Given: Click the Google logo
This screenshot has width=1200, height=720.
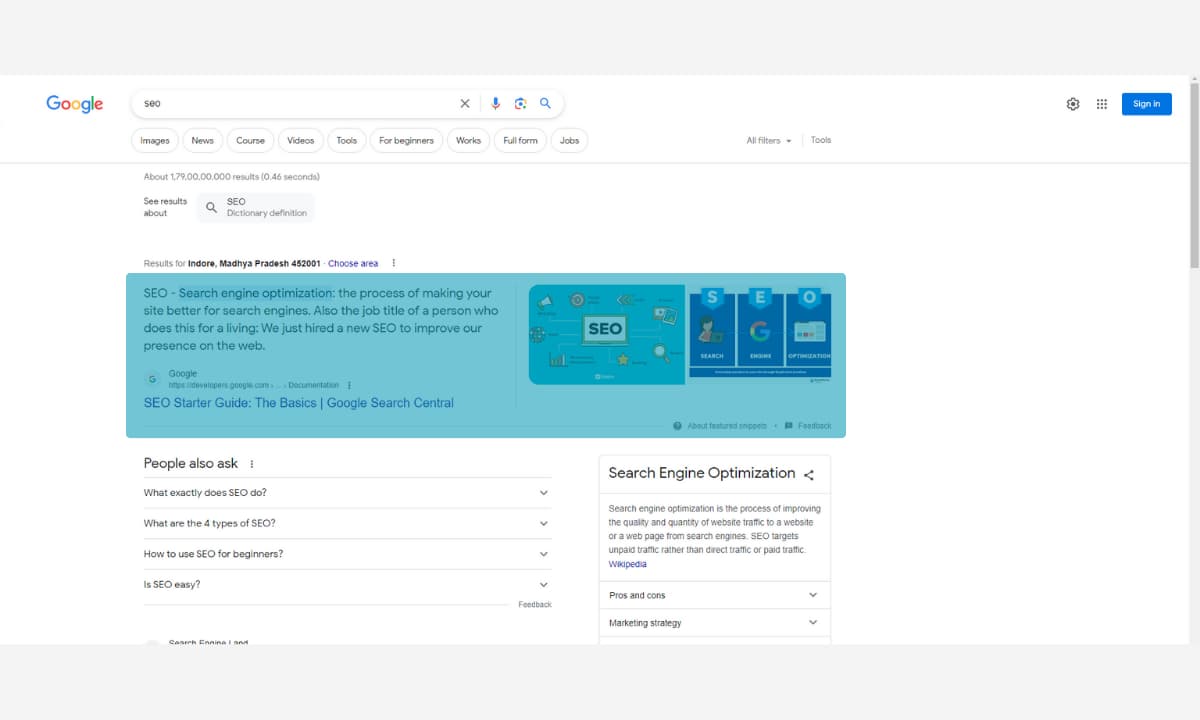Looking at the screenshot, I should 75,104.
